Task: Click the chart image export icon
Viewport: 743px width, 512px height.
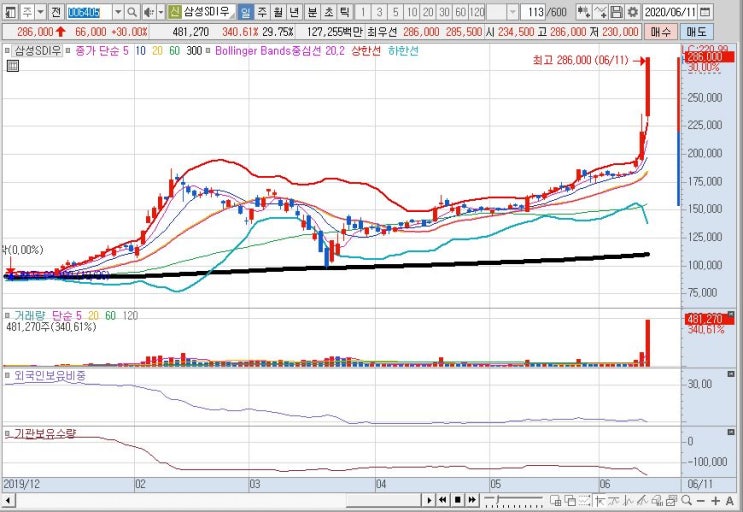Action: [x=671, y=500]
